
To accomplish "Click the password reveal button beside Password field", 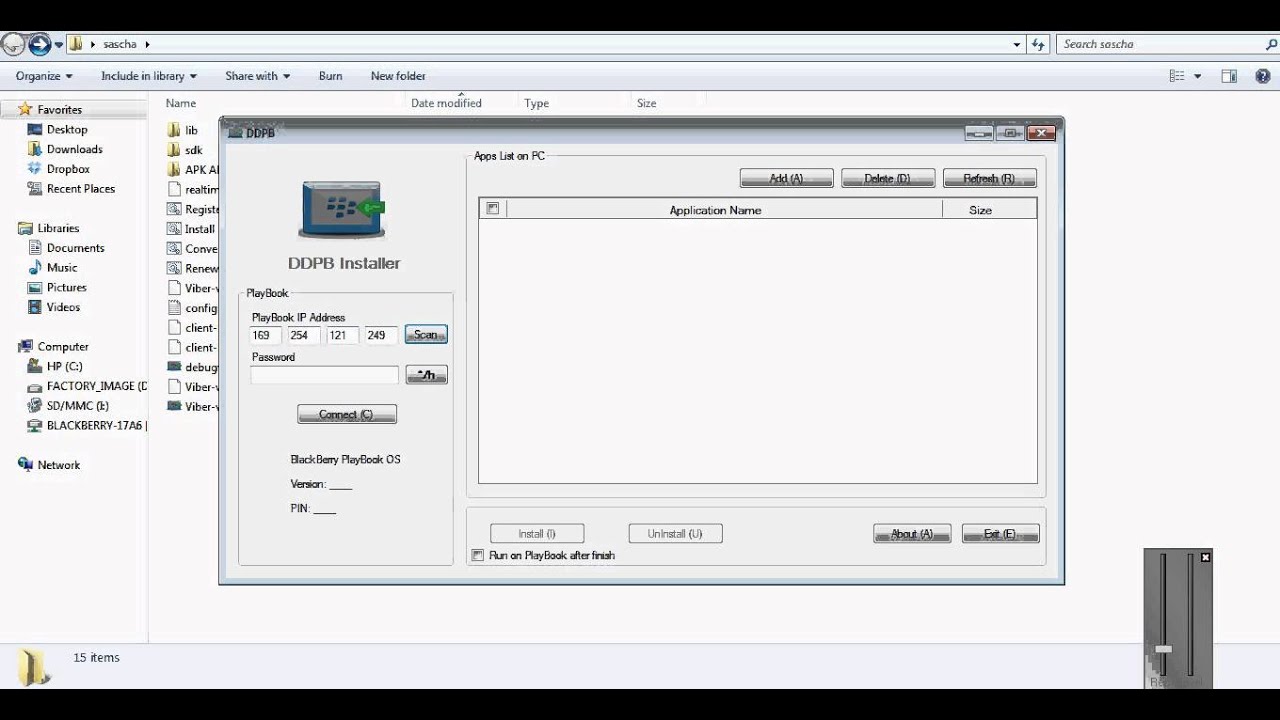I will tap(426, 375).
